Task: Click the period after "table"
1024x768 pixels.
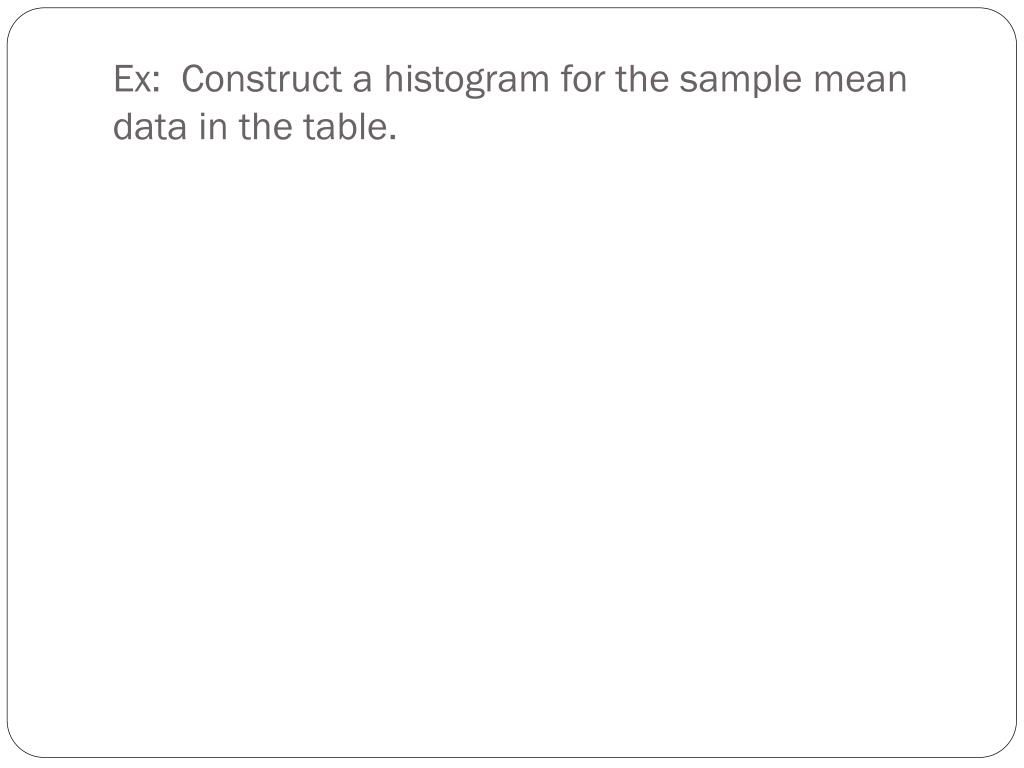Action: coord(393,138)
